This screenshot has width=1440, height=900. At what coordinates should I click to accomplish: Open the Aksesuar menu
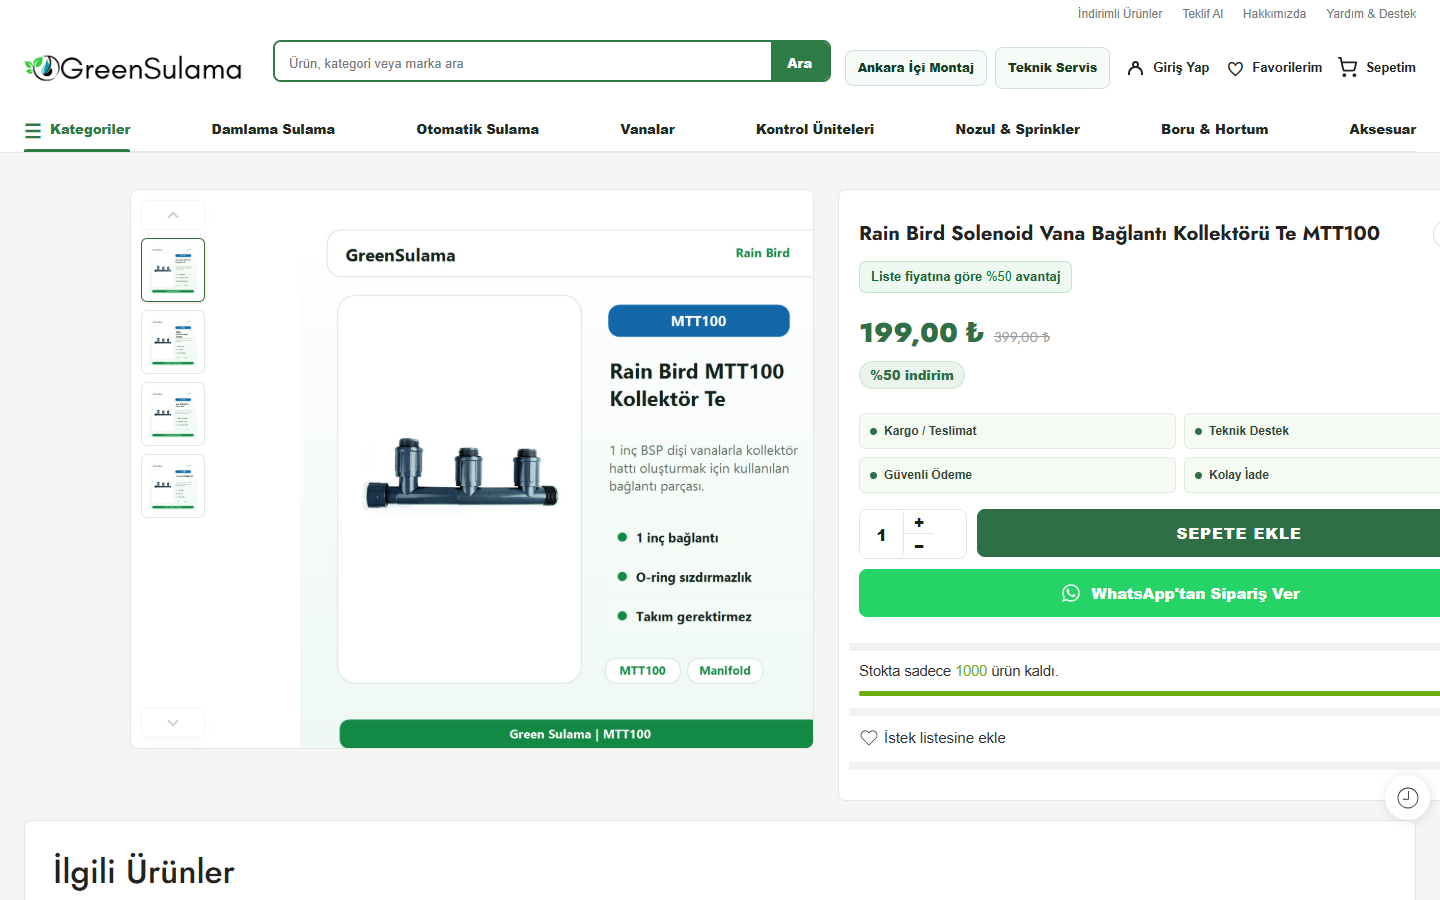1383,130
